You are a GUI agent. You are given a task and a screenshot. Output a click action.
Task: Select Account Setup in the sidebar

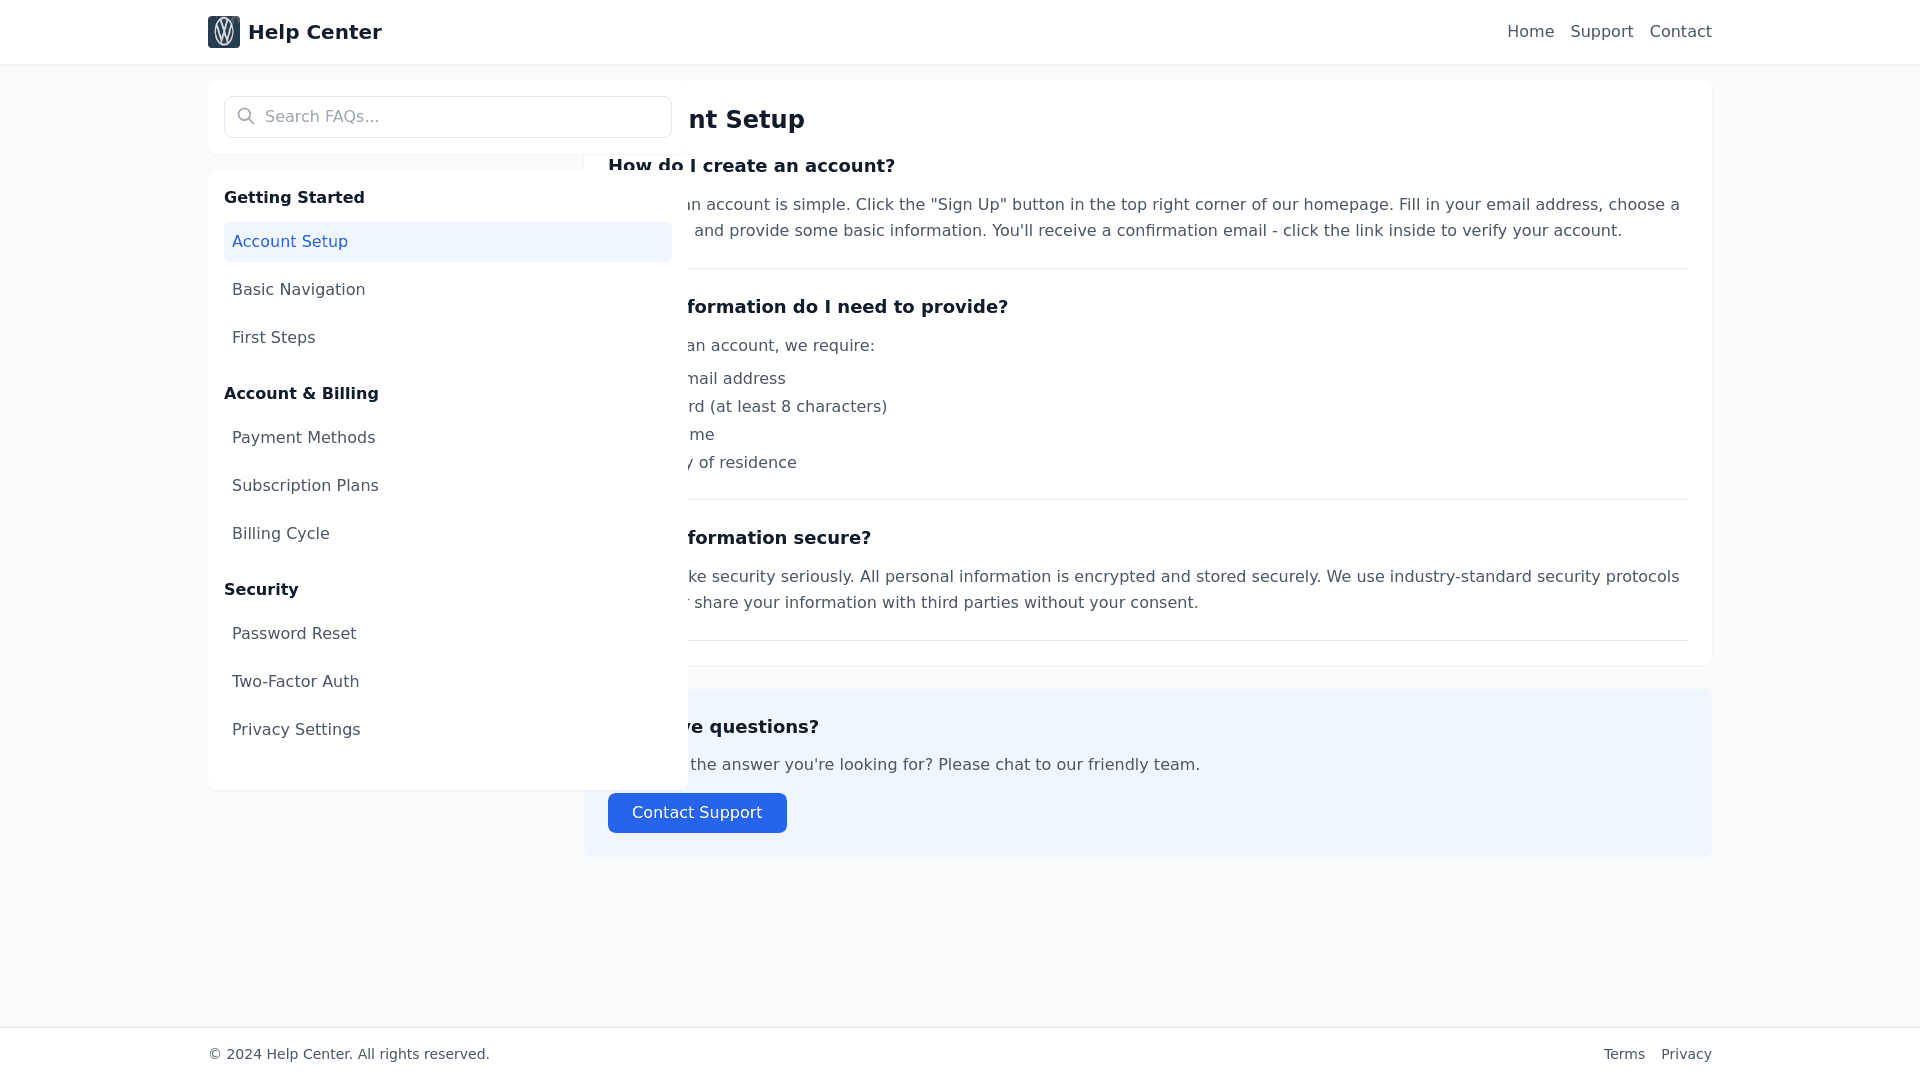pos(289,241)
